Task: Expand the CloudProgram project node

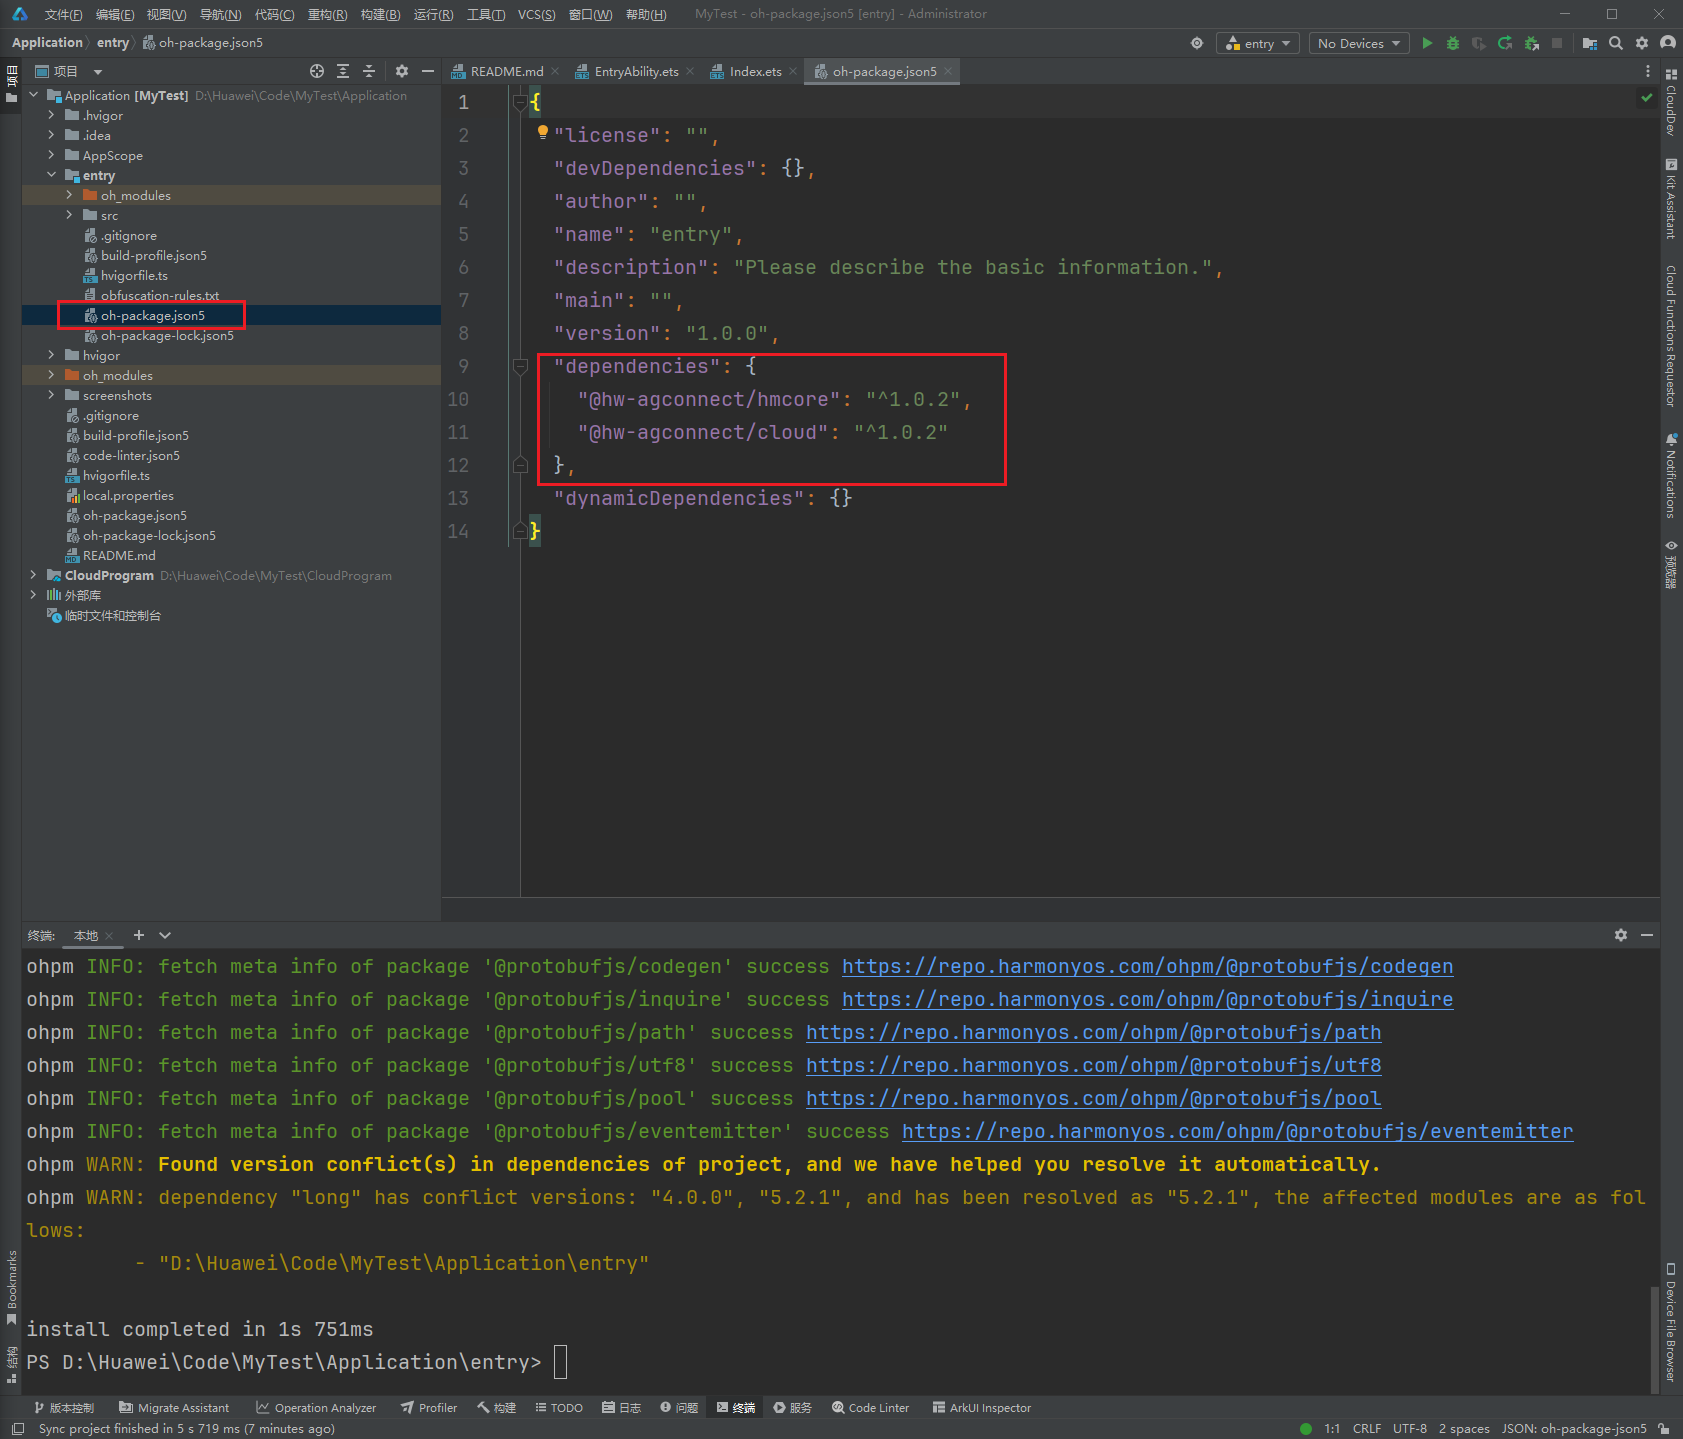Action: point(33,575)
